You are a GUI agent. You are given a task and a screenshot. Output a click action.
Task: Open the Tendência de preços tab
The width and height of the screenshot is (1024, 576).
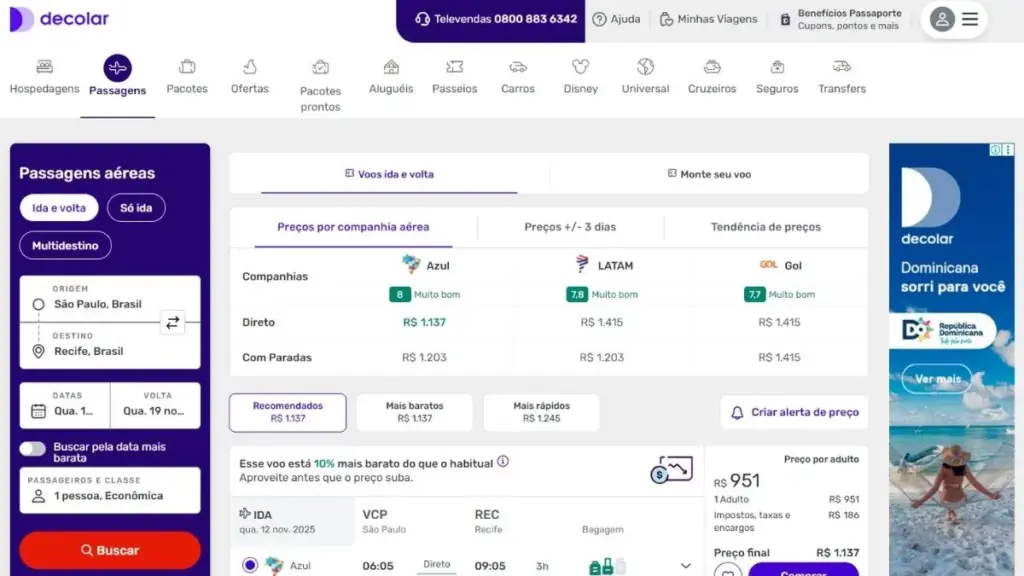click(x=765, y=227)
